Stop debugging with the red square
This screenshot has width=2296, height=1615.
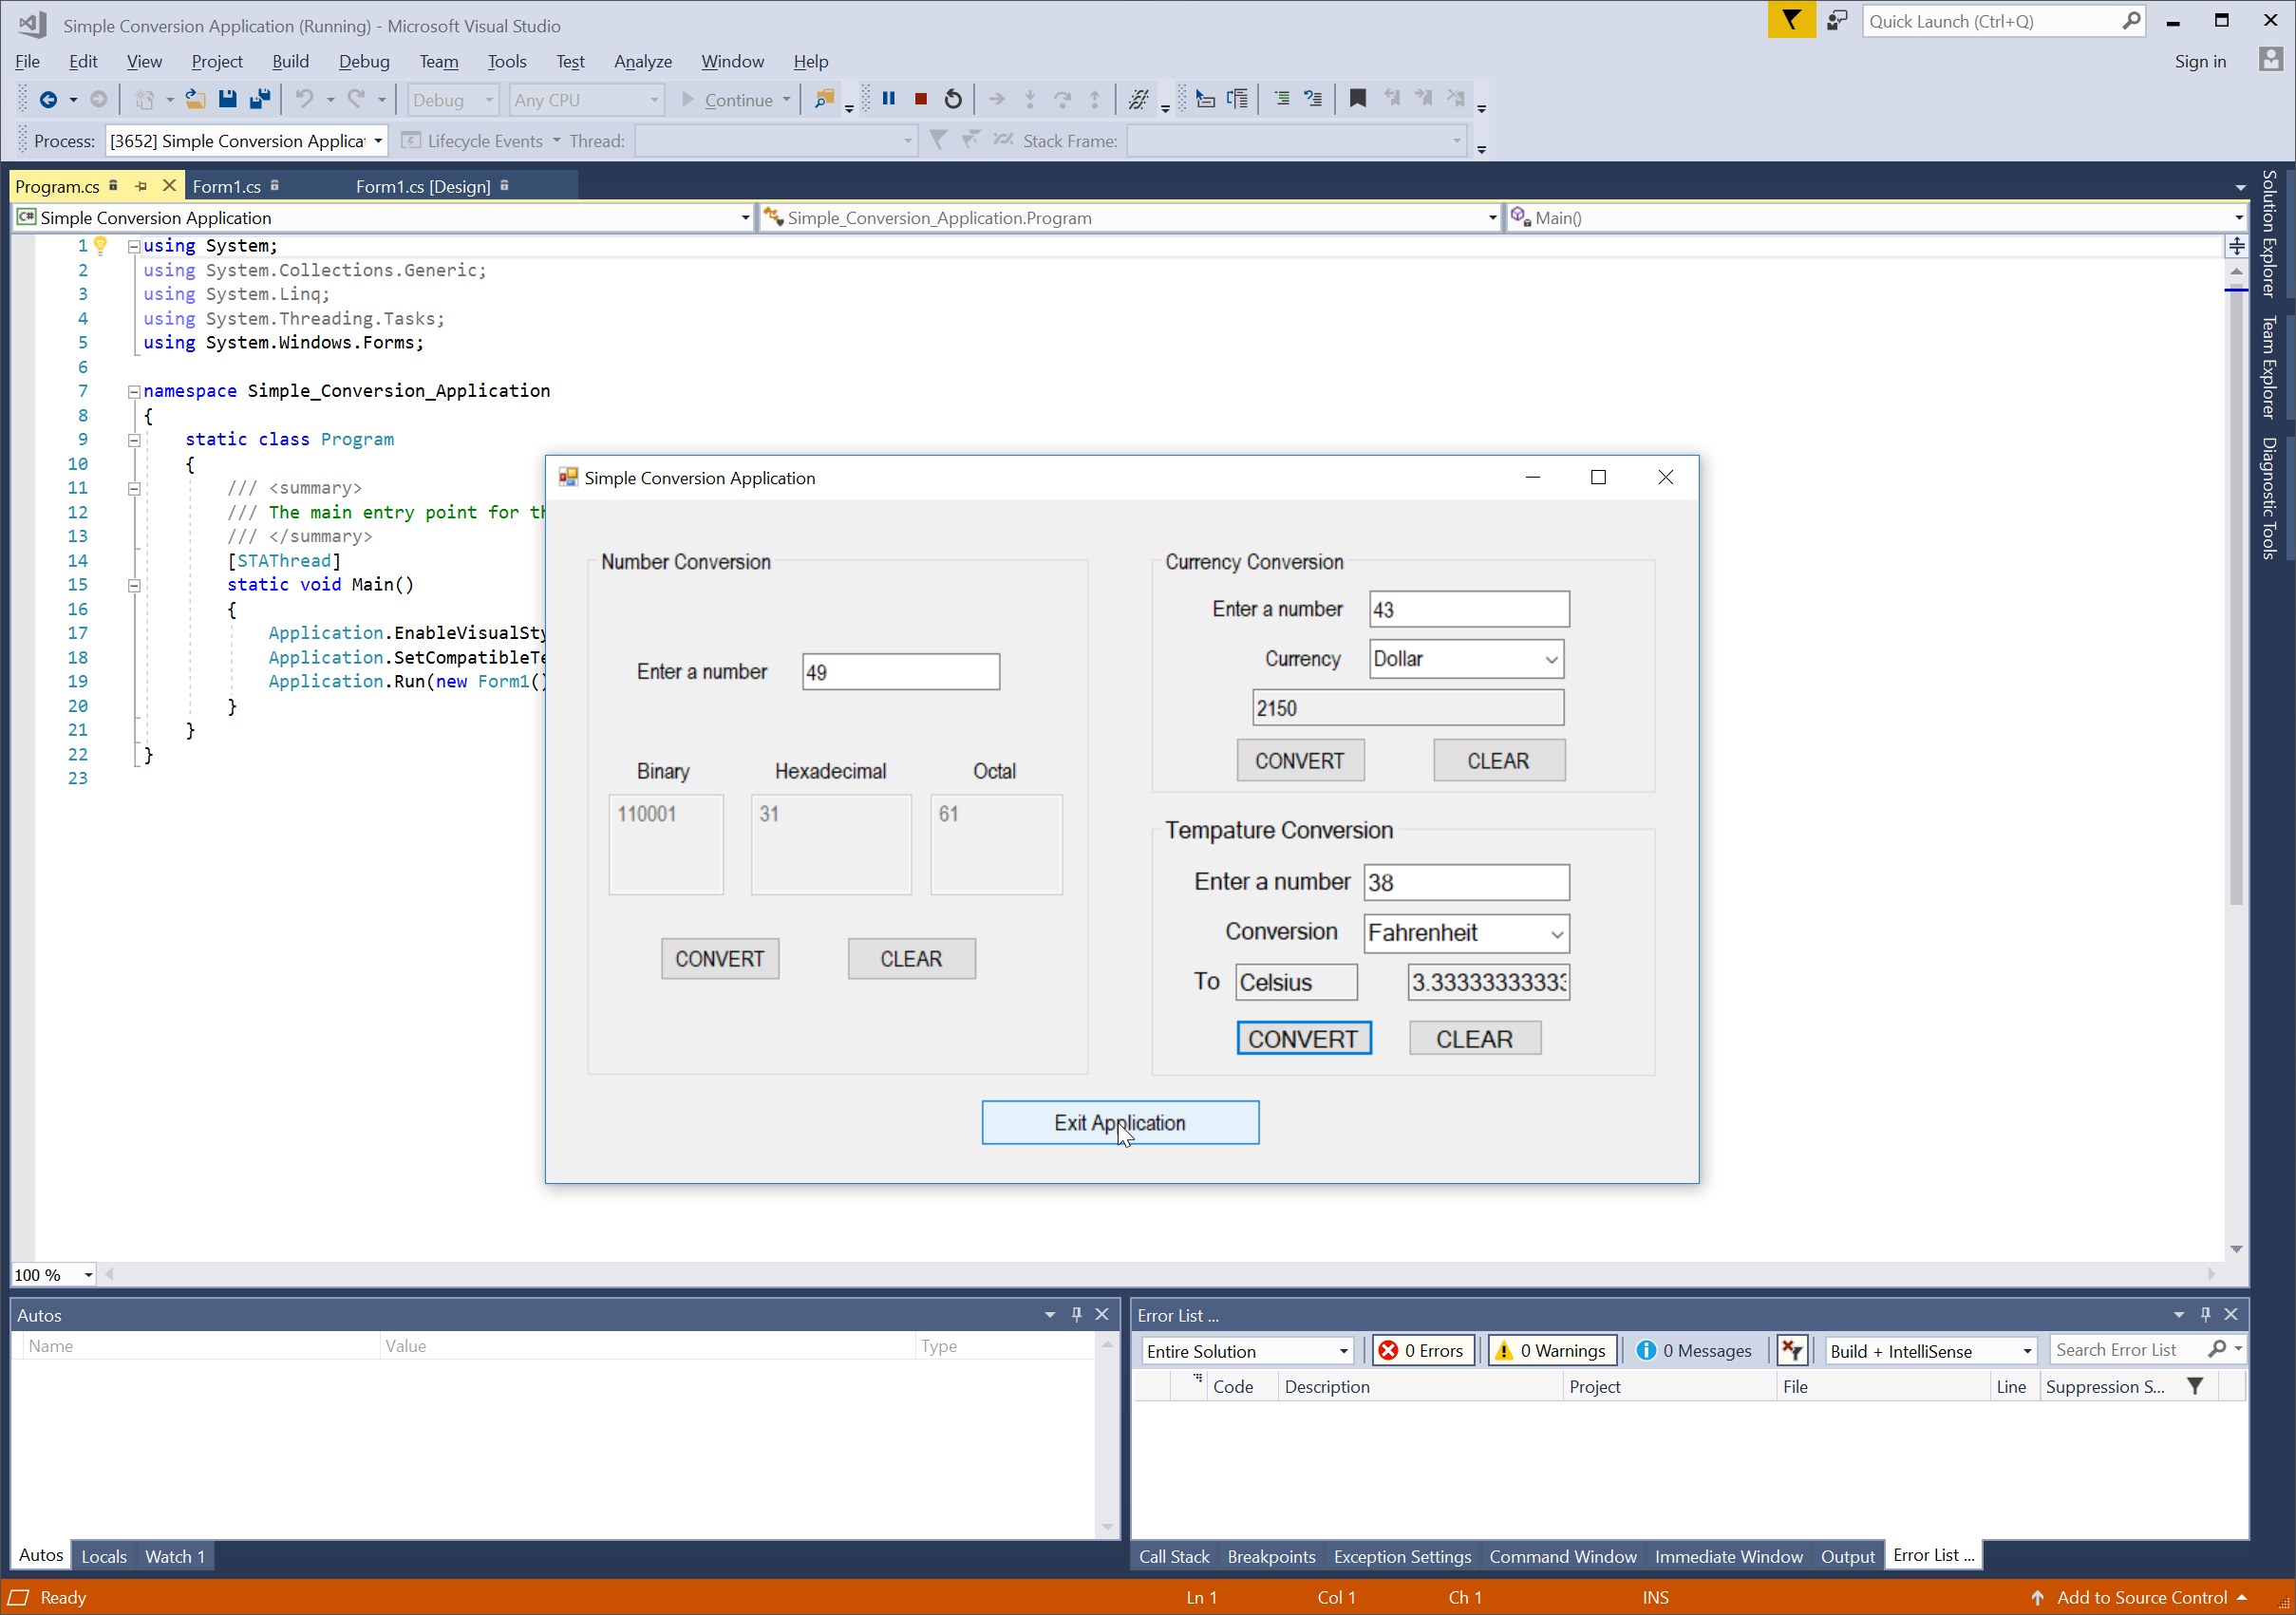920,98
